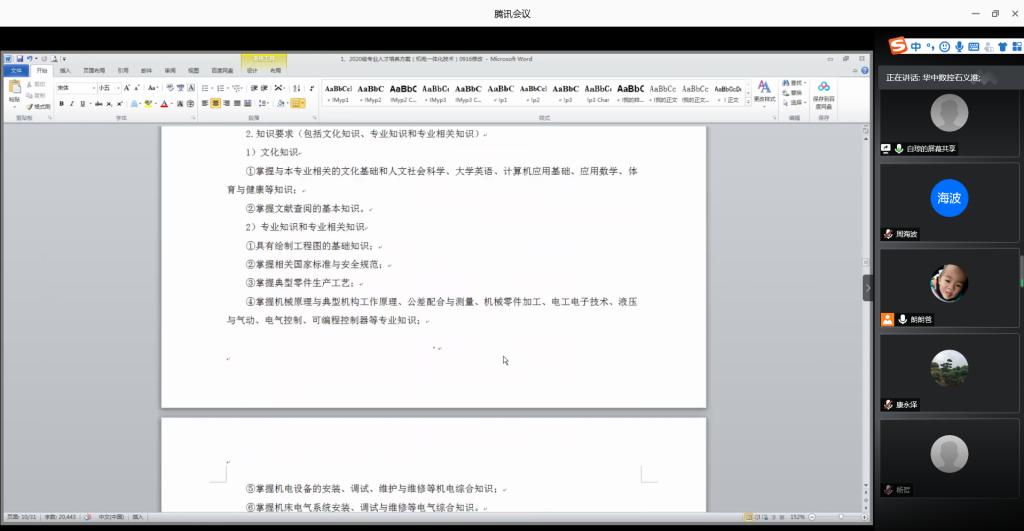Click the Sogou 中 Chinese mode toggle
Viewport: 1024px width, 531px height.
[x=916, y=46]
